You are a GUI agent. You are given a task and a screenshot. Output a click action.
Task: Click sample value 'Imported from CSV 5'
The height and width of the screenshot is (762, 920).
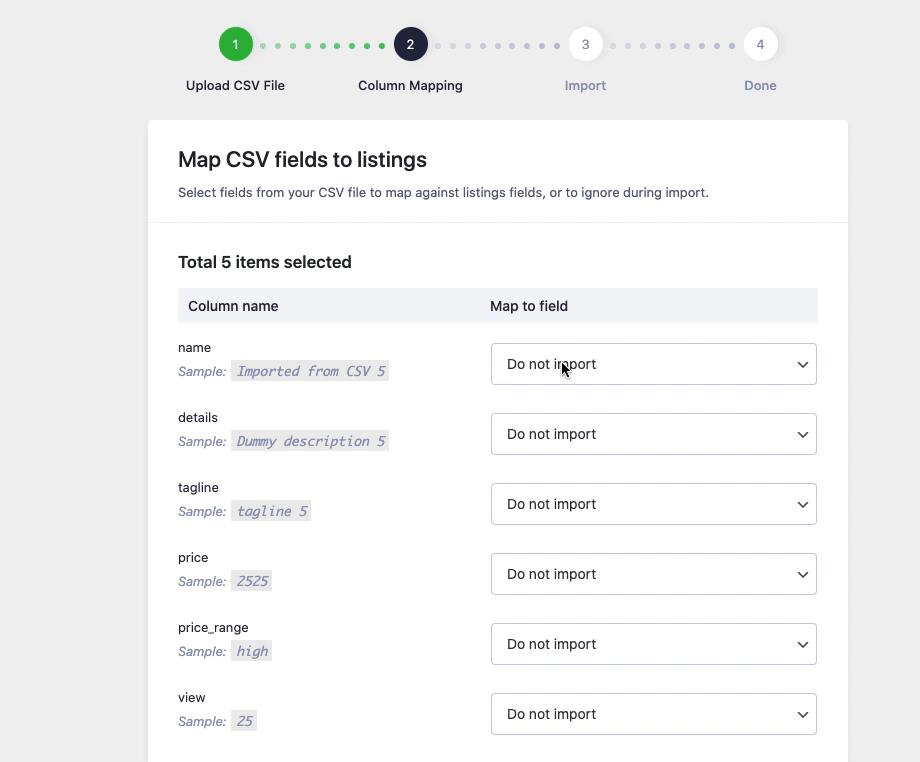(310, 371)
